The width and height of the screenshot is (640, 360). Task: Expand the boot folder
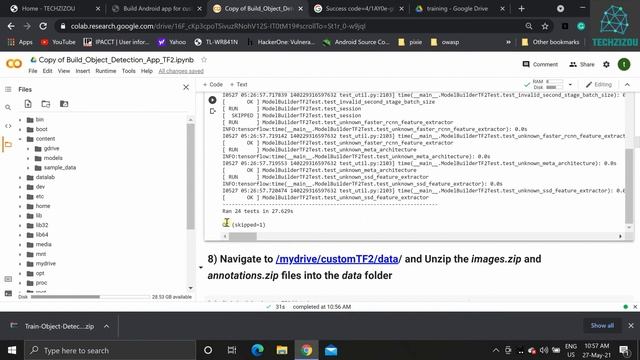[20, 129]
